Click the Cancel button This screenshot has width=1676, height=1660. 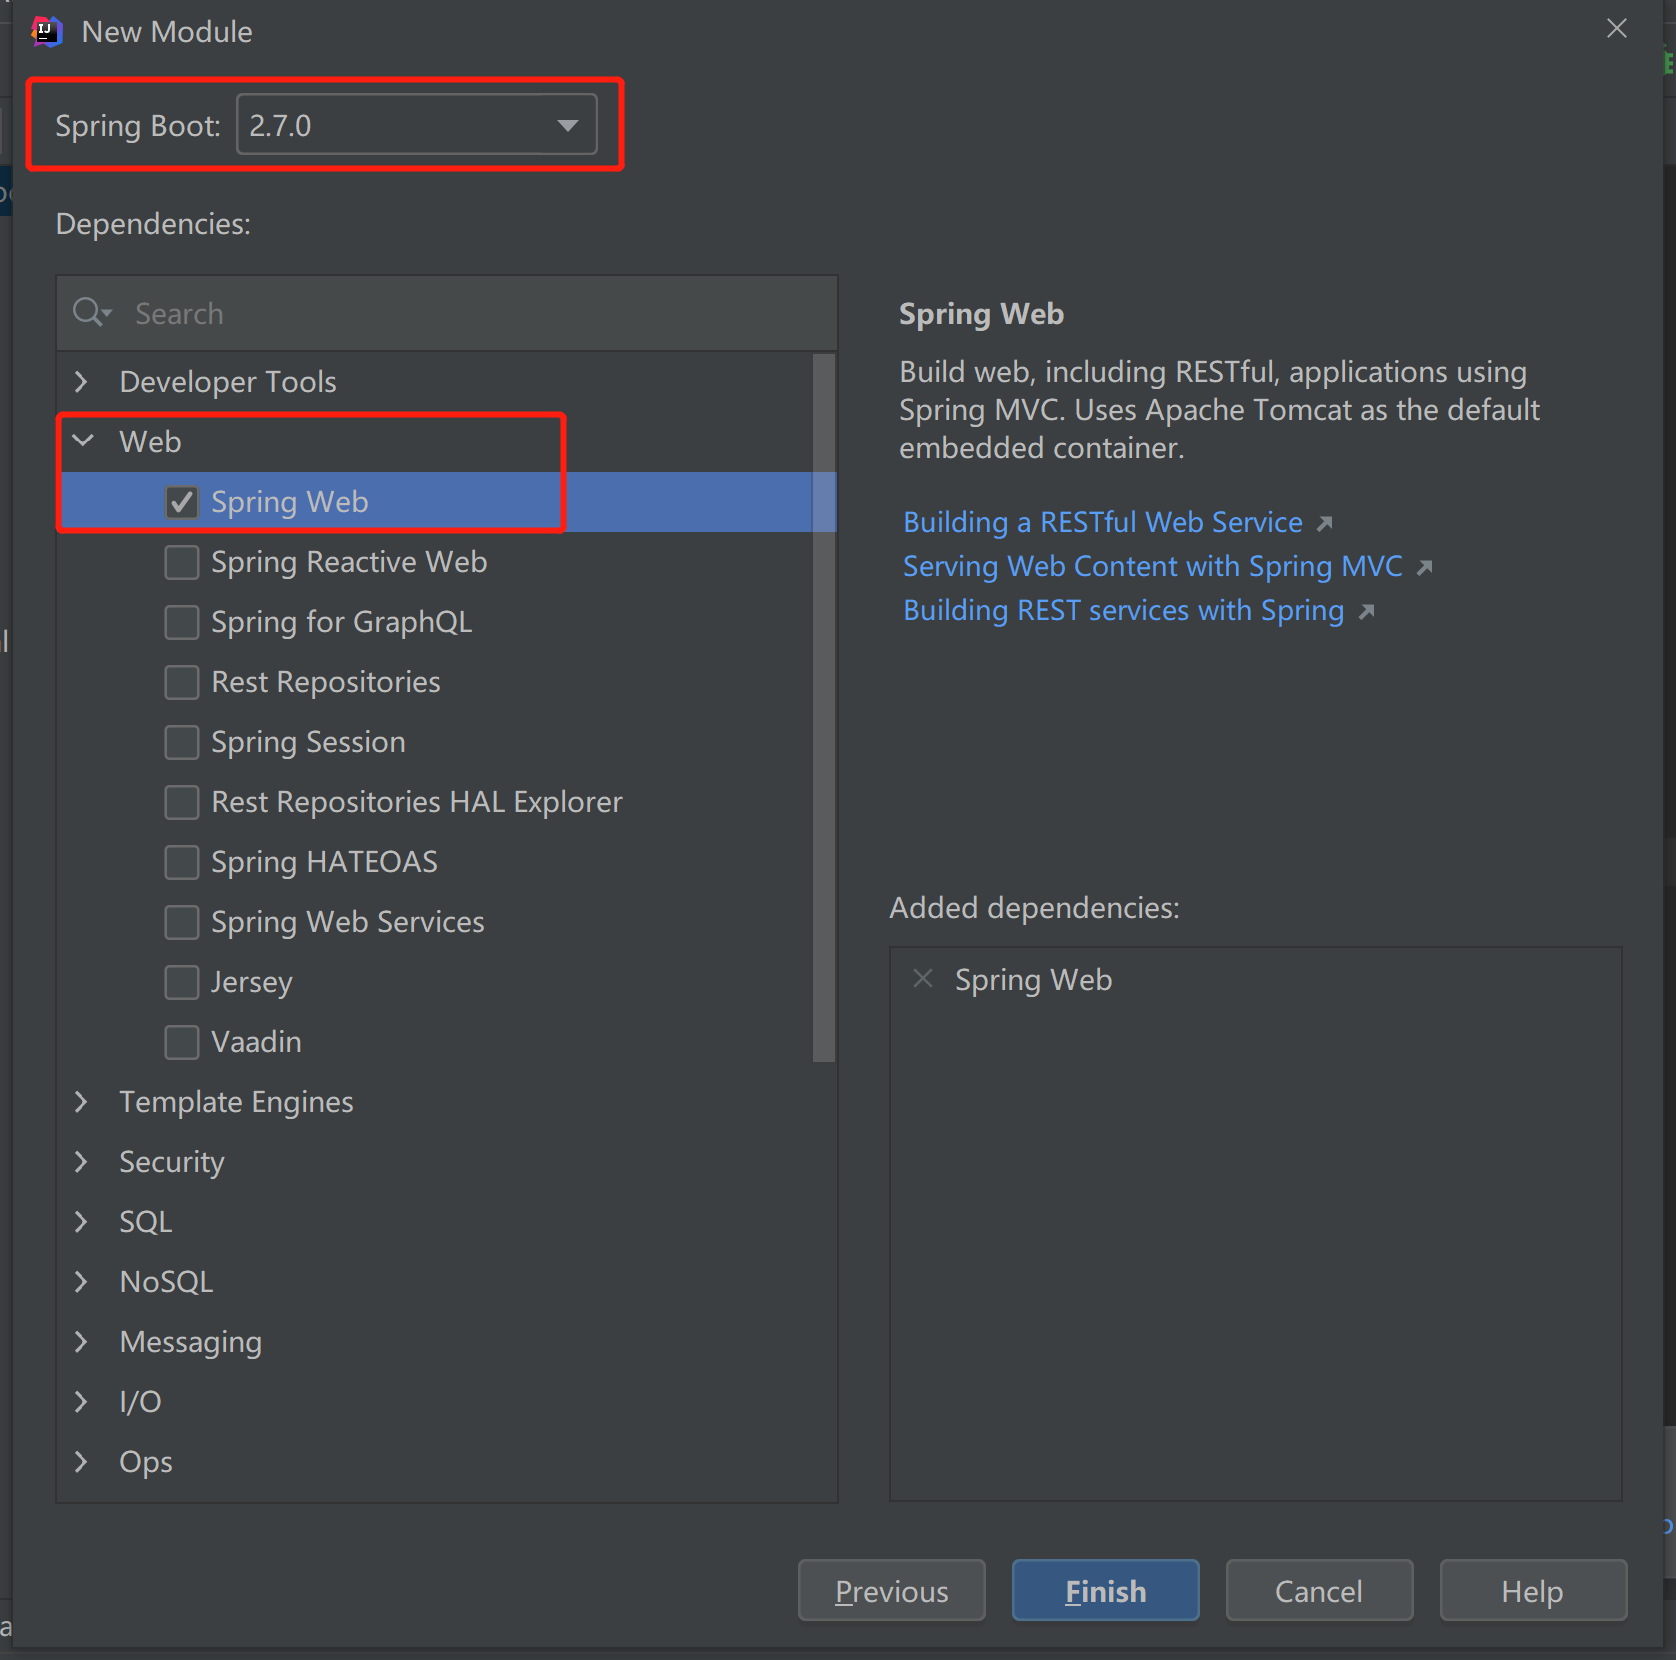coord(1320,1590)
